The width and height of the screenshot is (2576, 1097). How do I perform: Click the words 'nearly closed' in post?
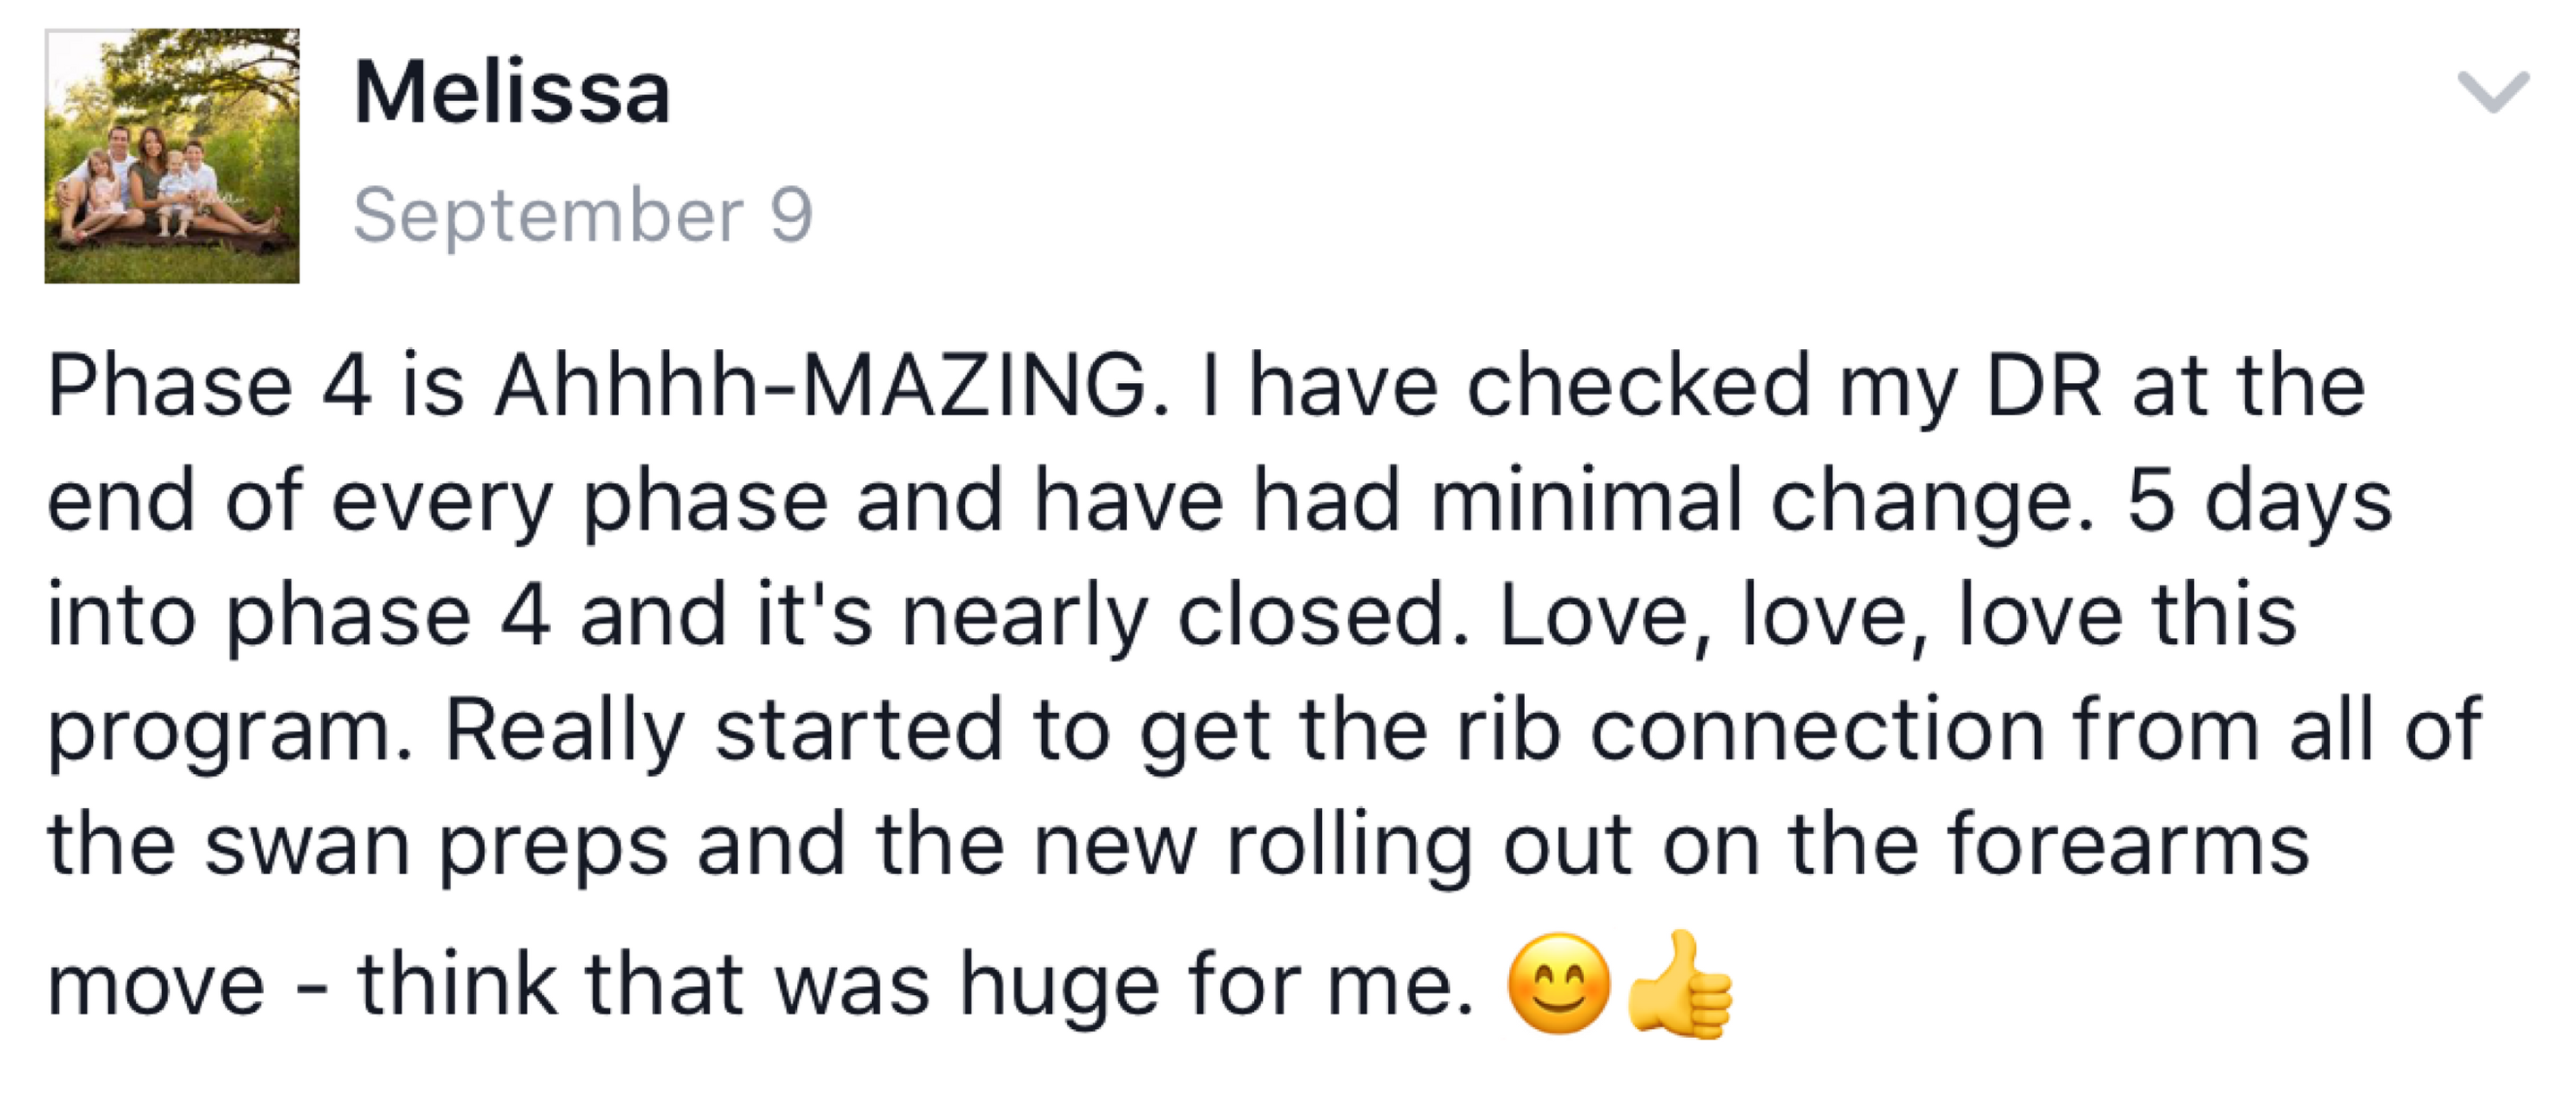pyautogui.click(x=1185, y=615)
